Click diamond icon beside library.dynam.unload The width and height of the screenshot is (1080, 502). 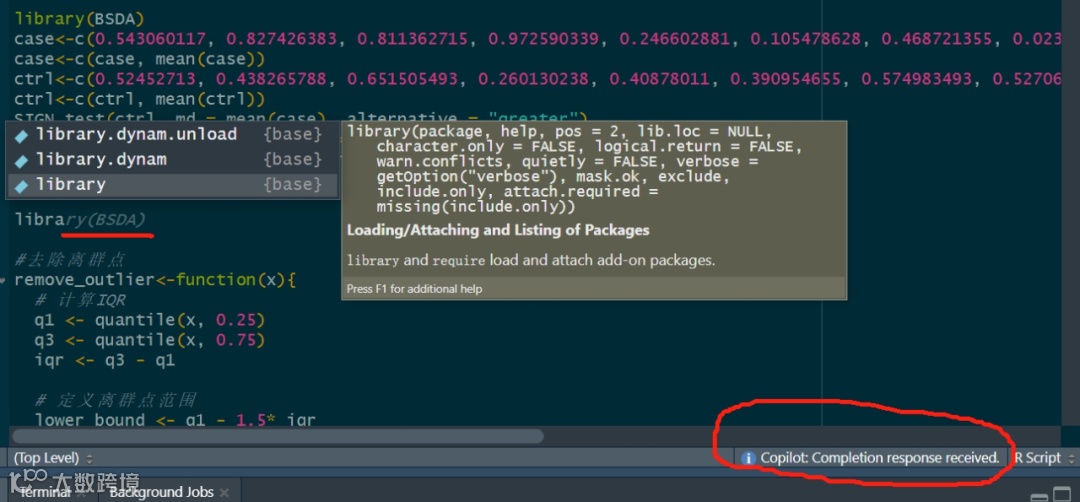(21, 135)
